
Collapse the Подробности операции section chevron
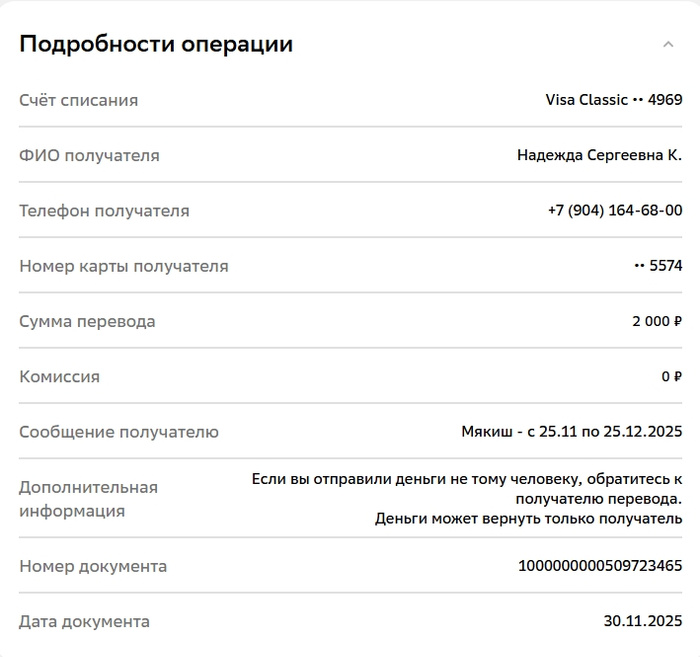coord(668,44)
